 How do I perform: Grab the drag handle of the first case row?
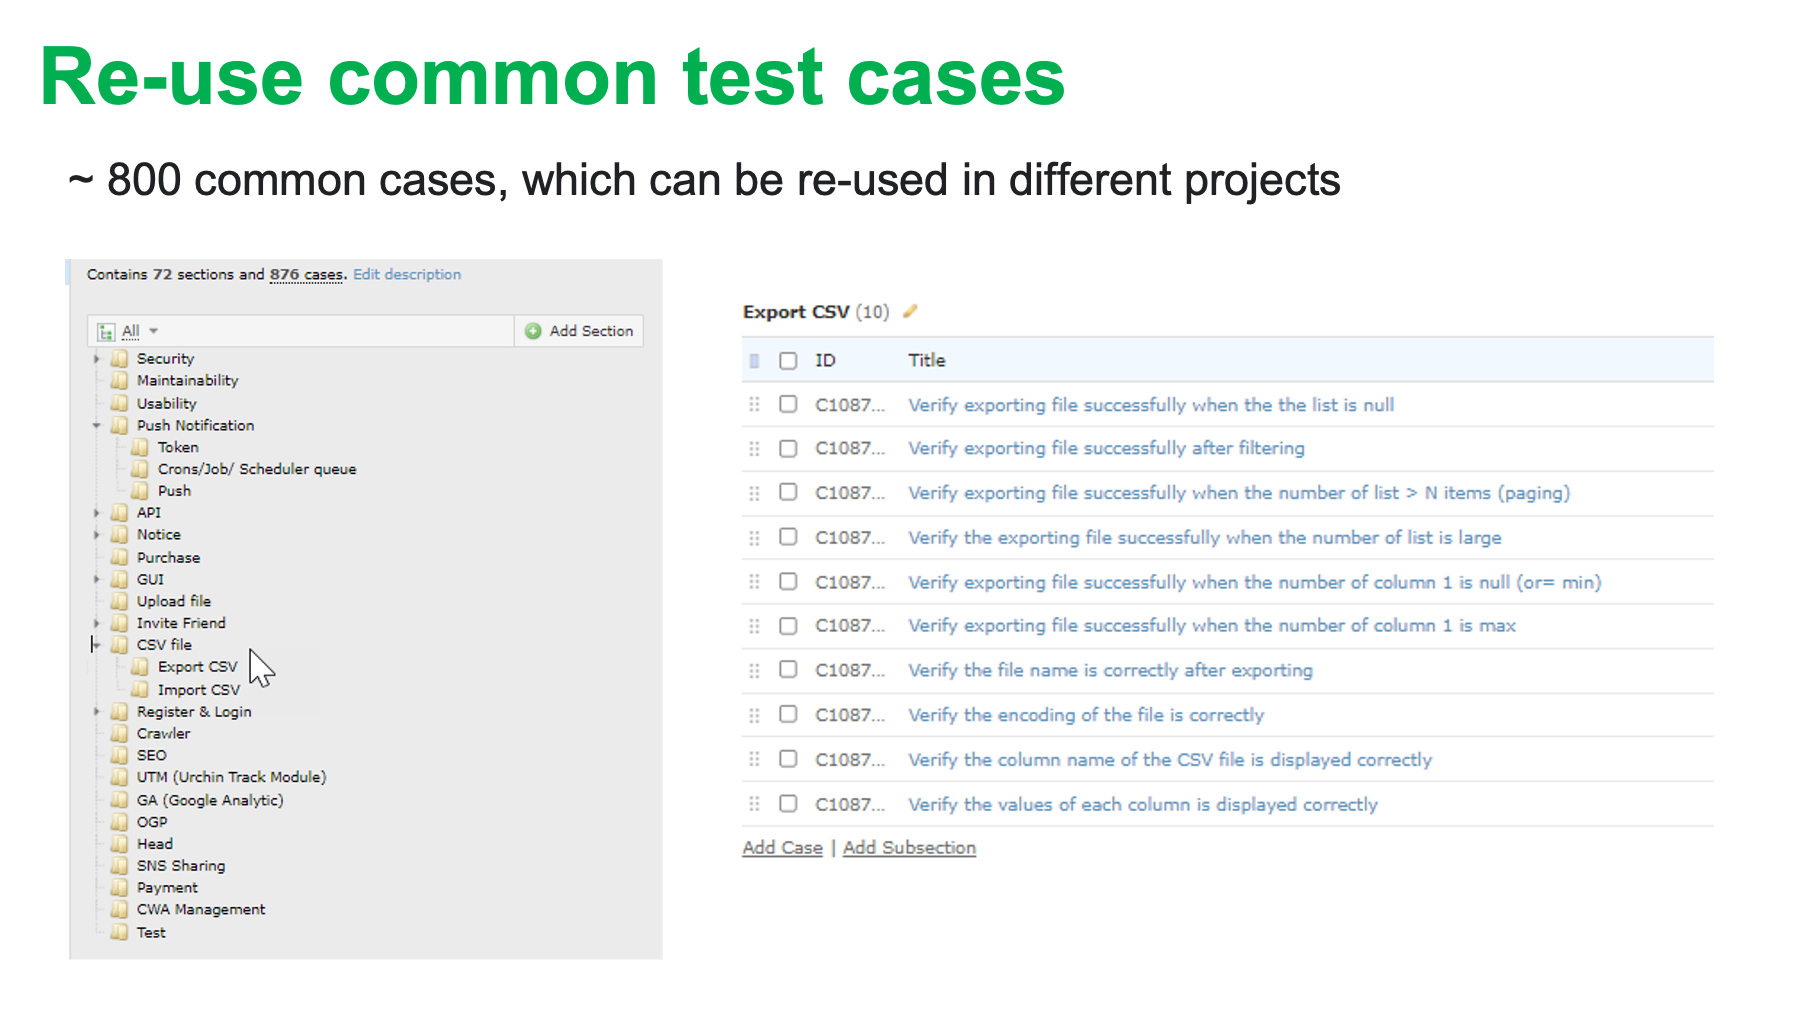(755, 404)
